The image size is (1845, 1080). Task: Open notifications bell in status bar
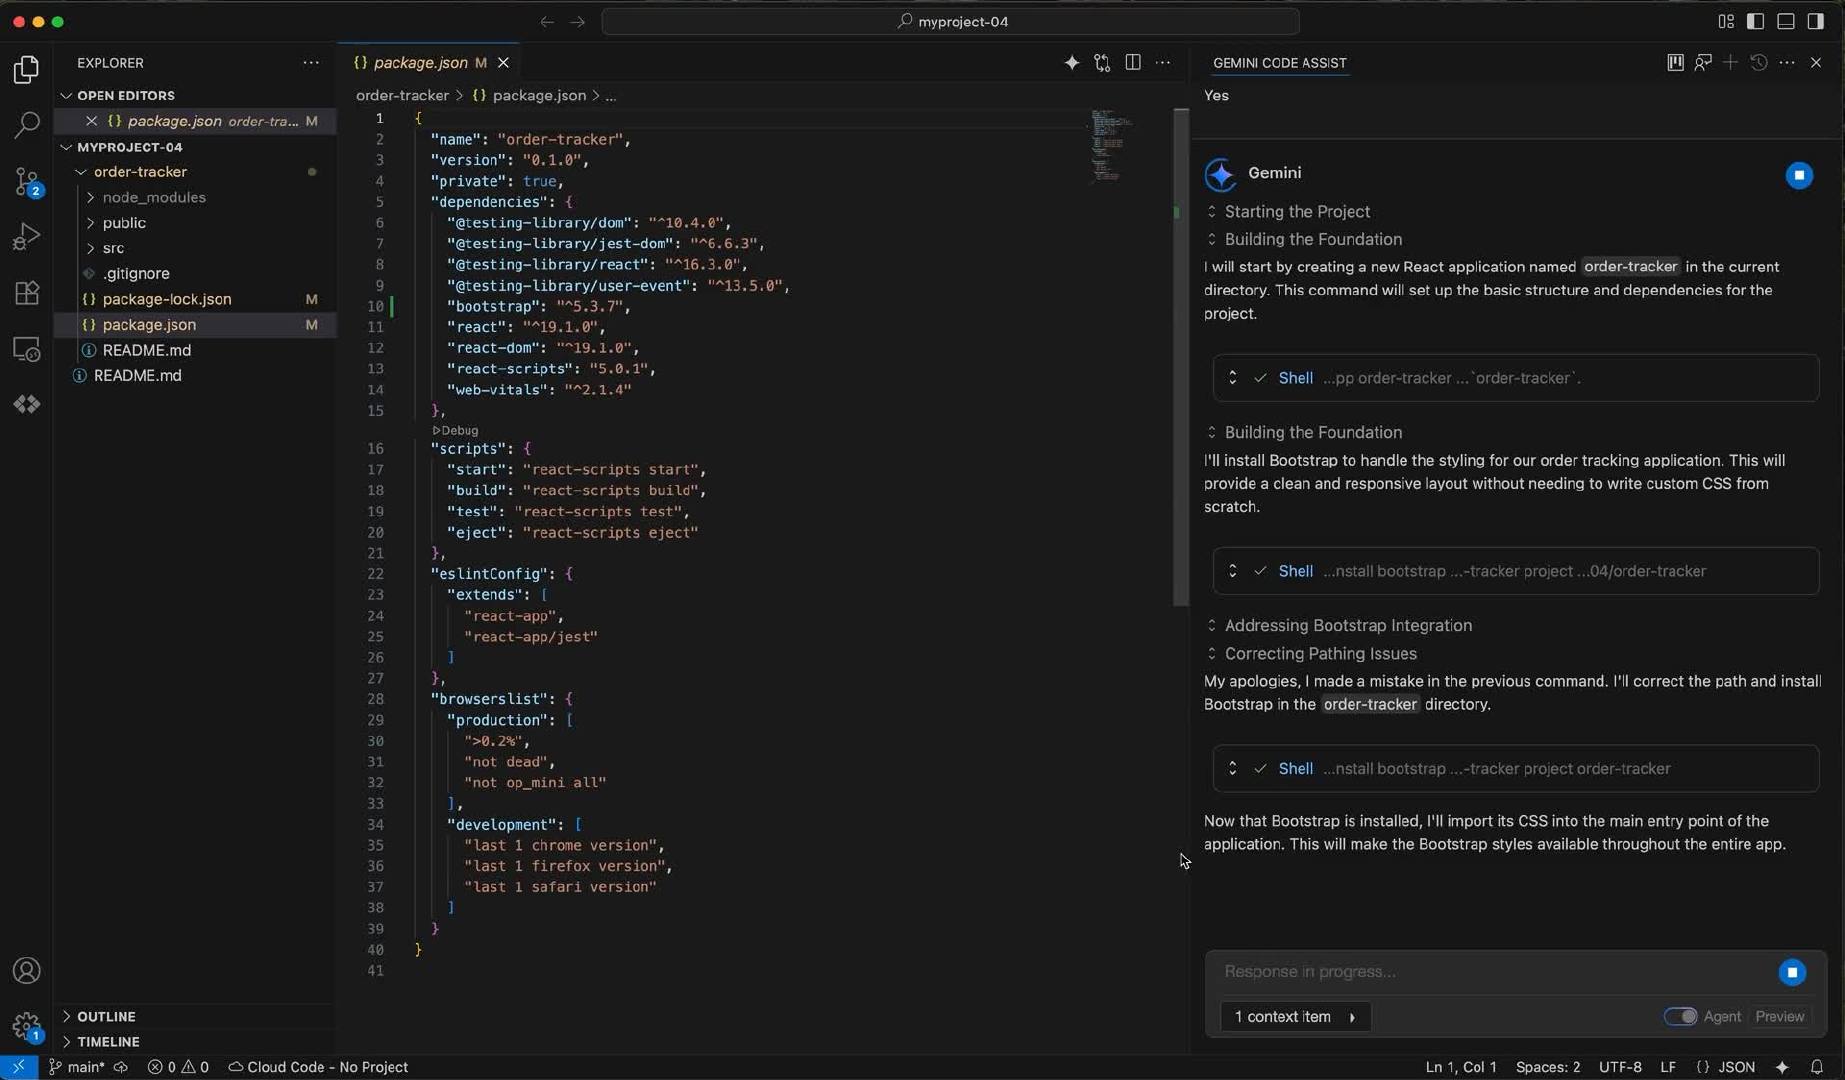(x=1817, y=1067)
